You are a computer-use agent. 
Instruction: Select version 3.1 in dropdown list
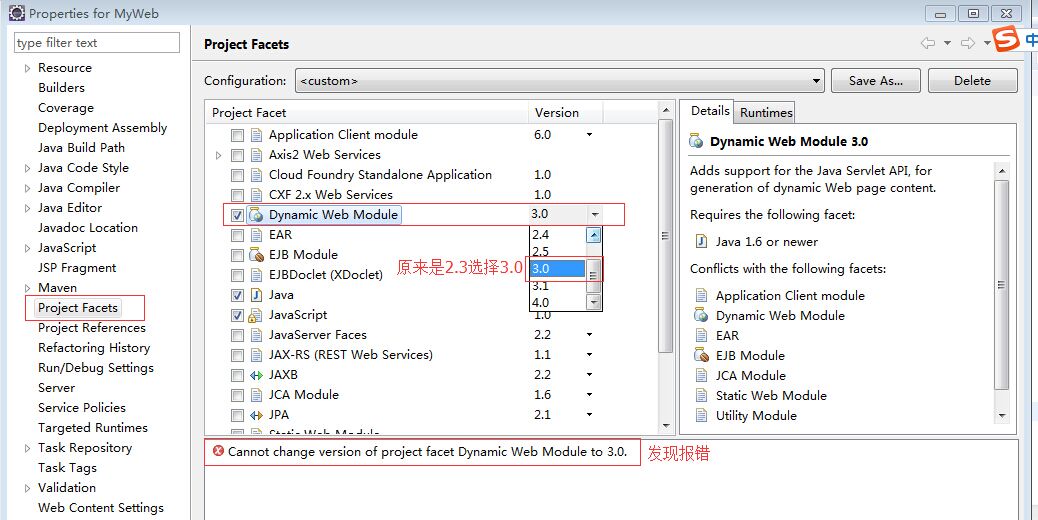point(558,286)
